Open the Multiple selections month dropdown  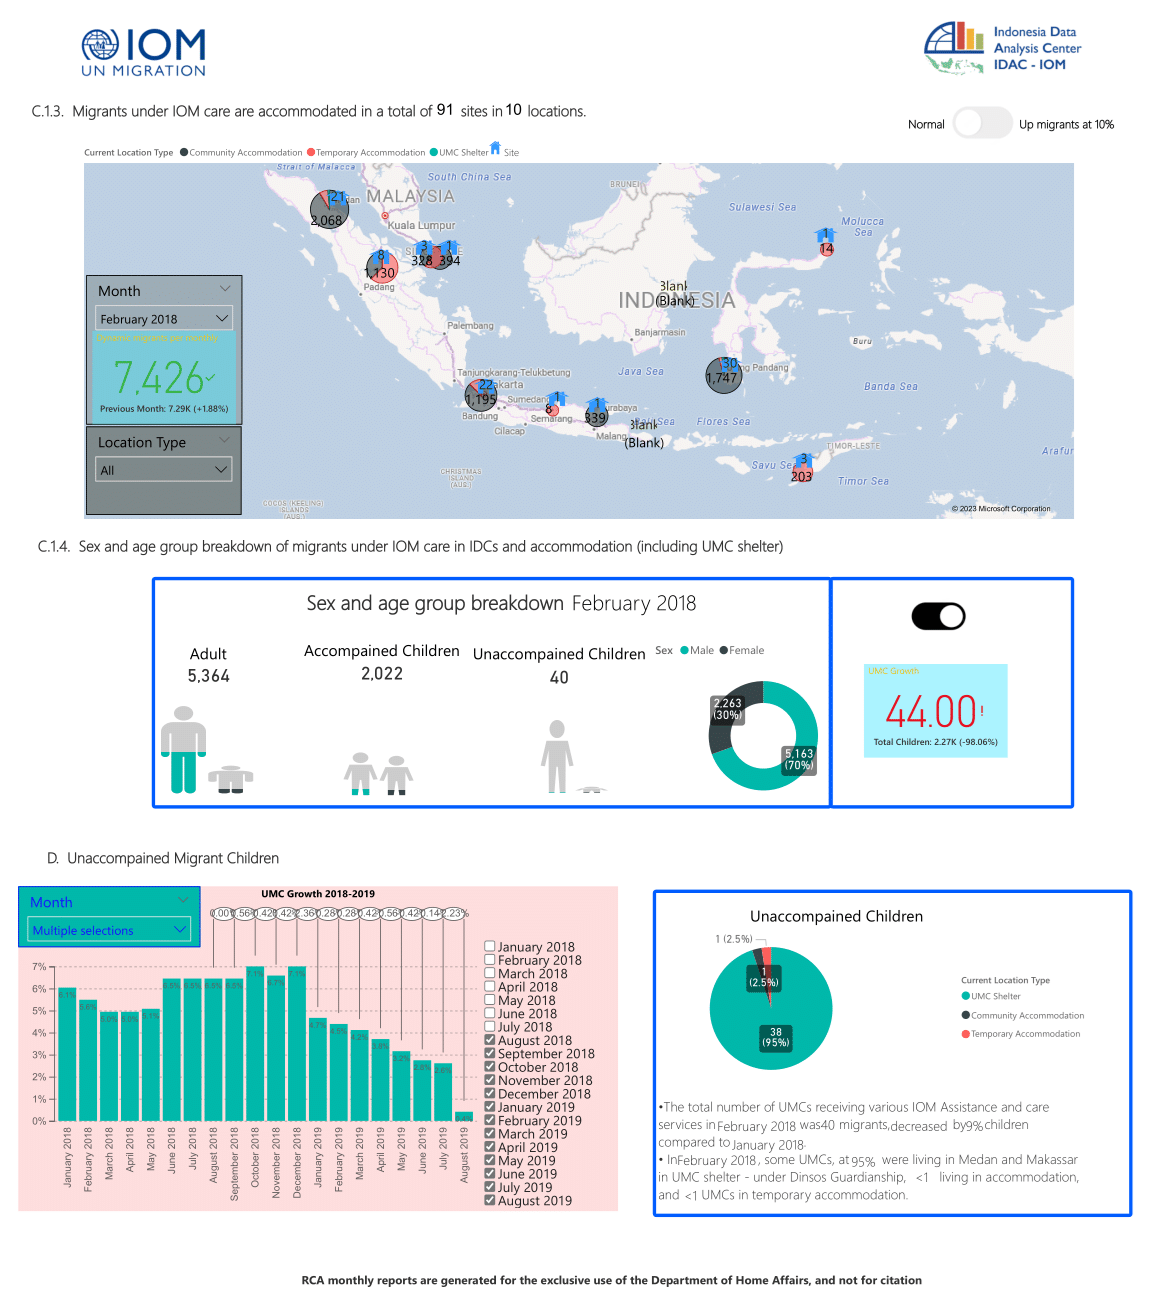click(x=109, y=930)
